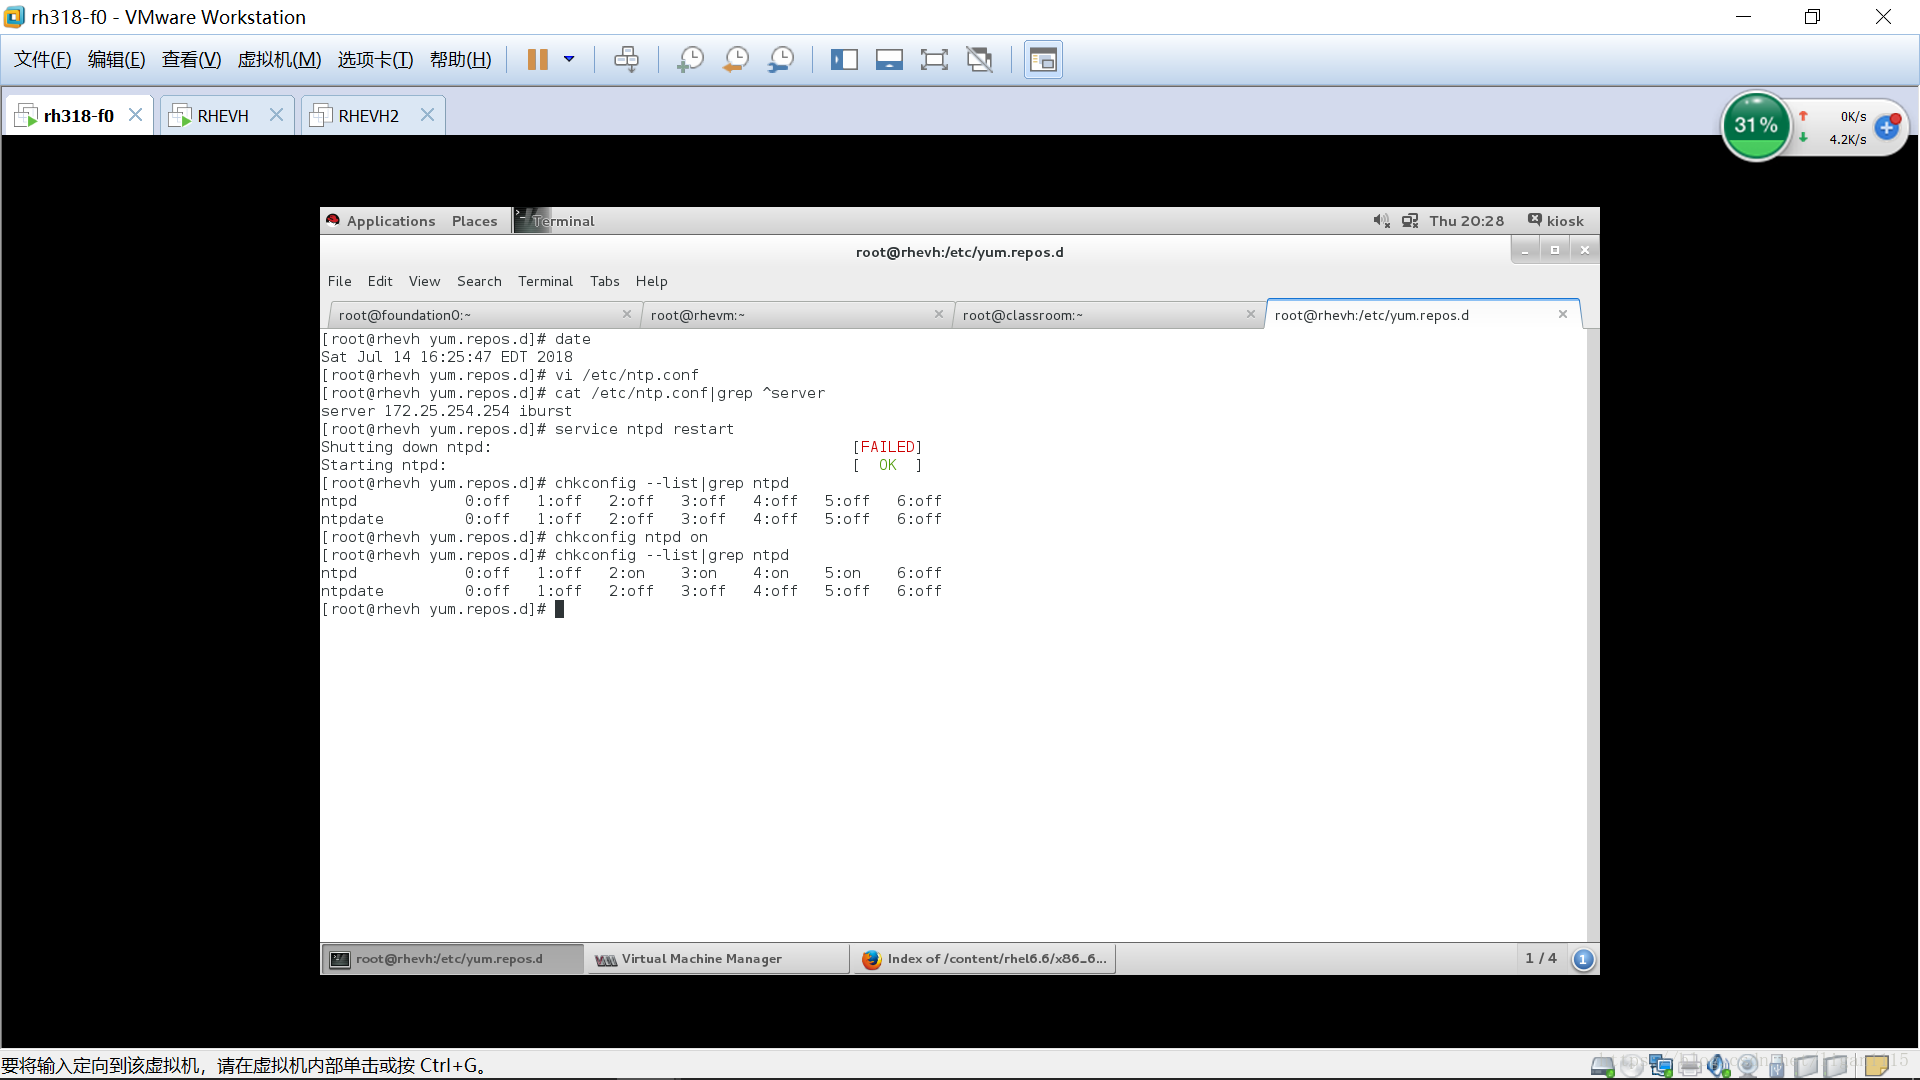Open the 虚拟机(M) menu
The image size is (1920, 1080).
pos(279,60)
